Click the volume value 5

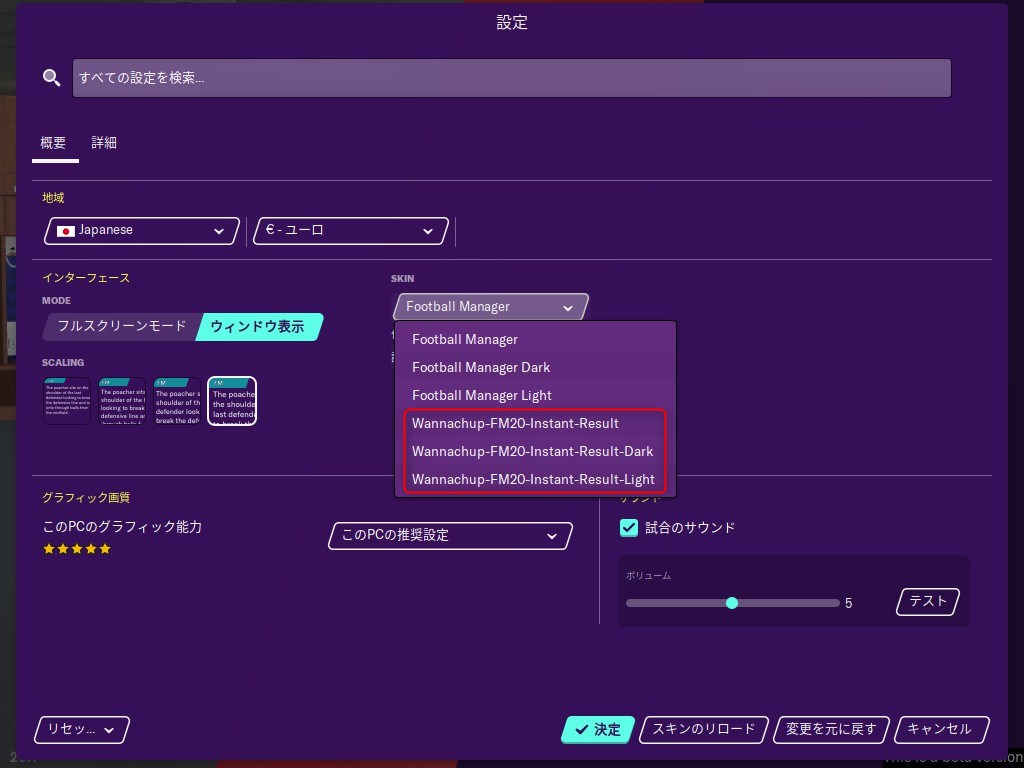click(x=848, y=603)
